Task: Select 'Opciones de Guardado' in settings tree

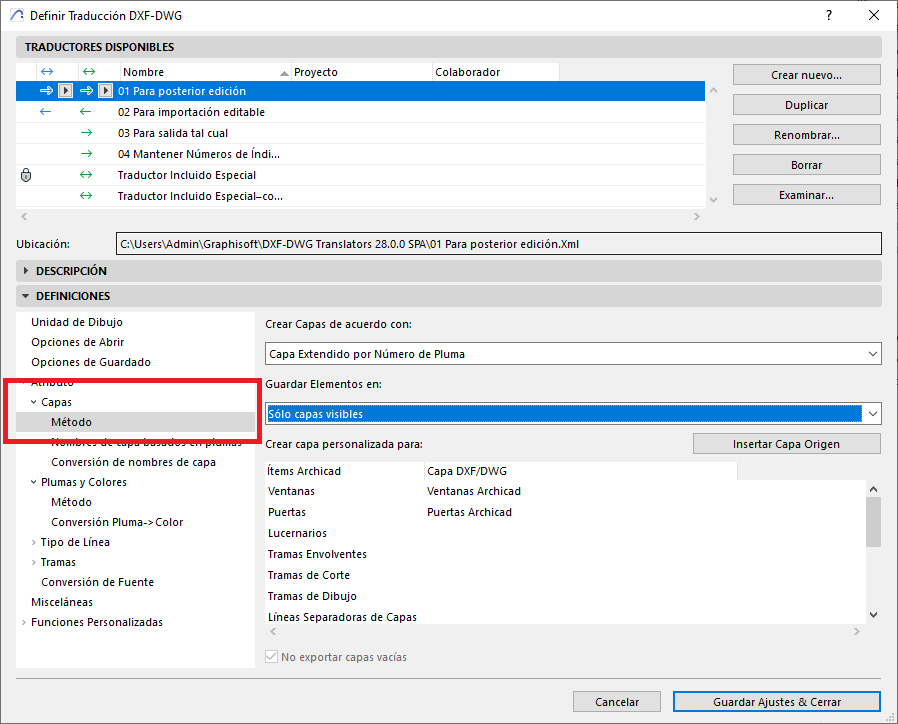Action: (x=91, y=362)
